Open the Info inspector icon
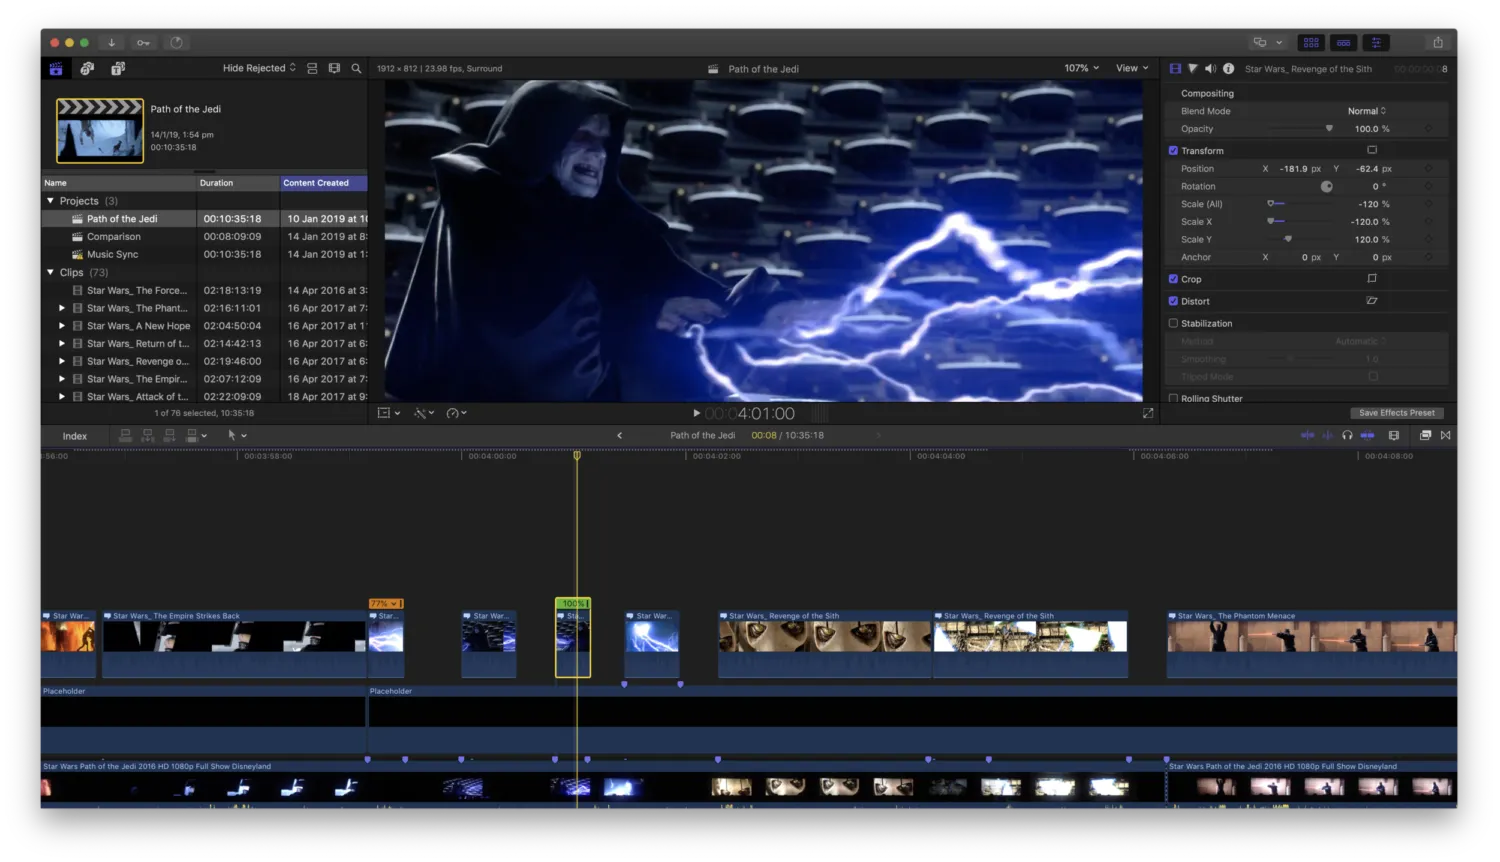Image resolution: width=1500 pixels, height=862 pixels. [1228, 69]
